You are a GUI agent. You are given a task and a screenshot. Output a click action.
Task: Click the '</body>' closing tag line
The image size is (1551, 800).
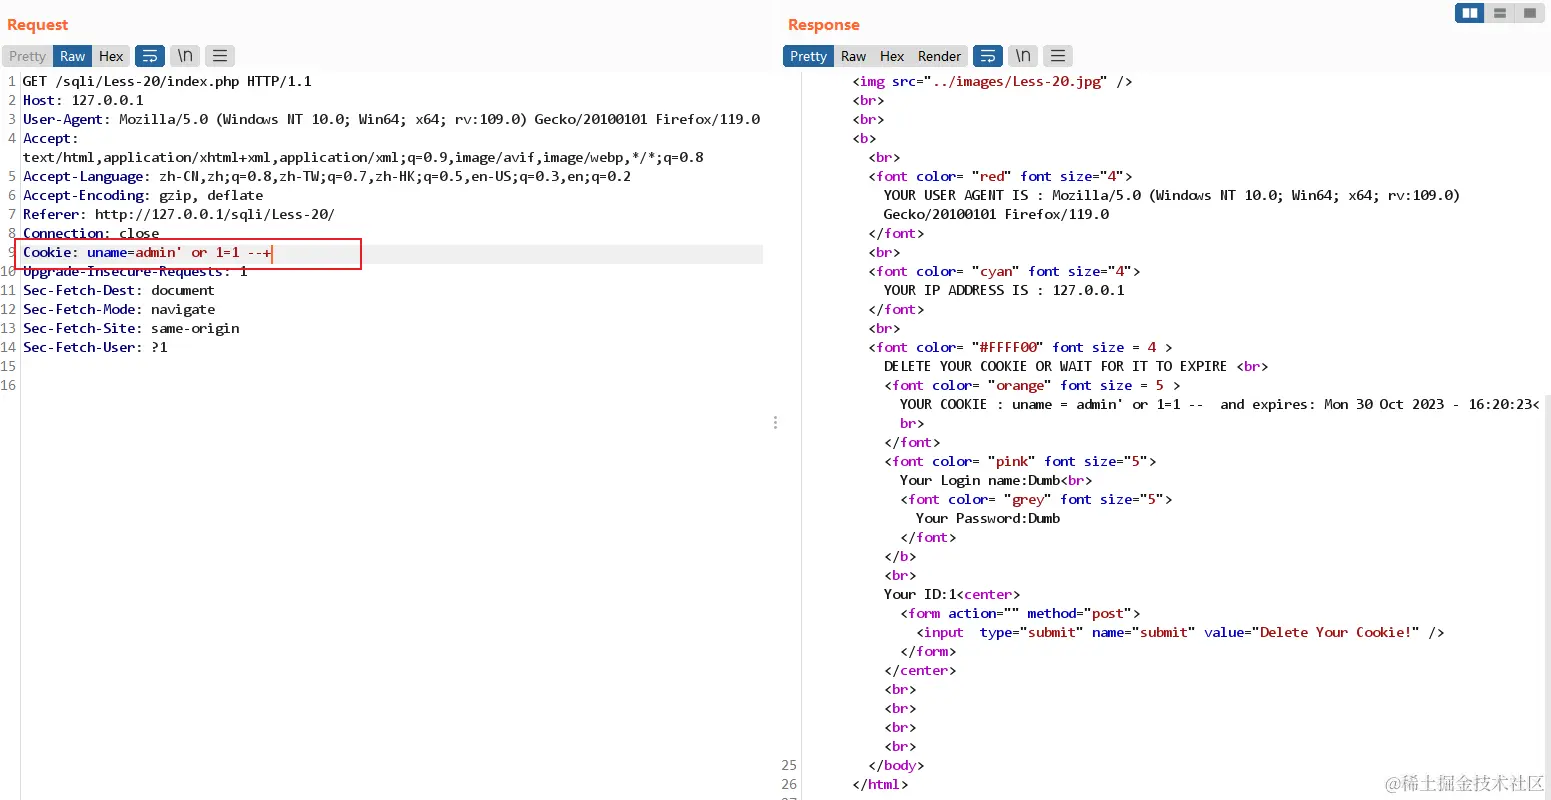(896, 765)
